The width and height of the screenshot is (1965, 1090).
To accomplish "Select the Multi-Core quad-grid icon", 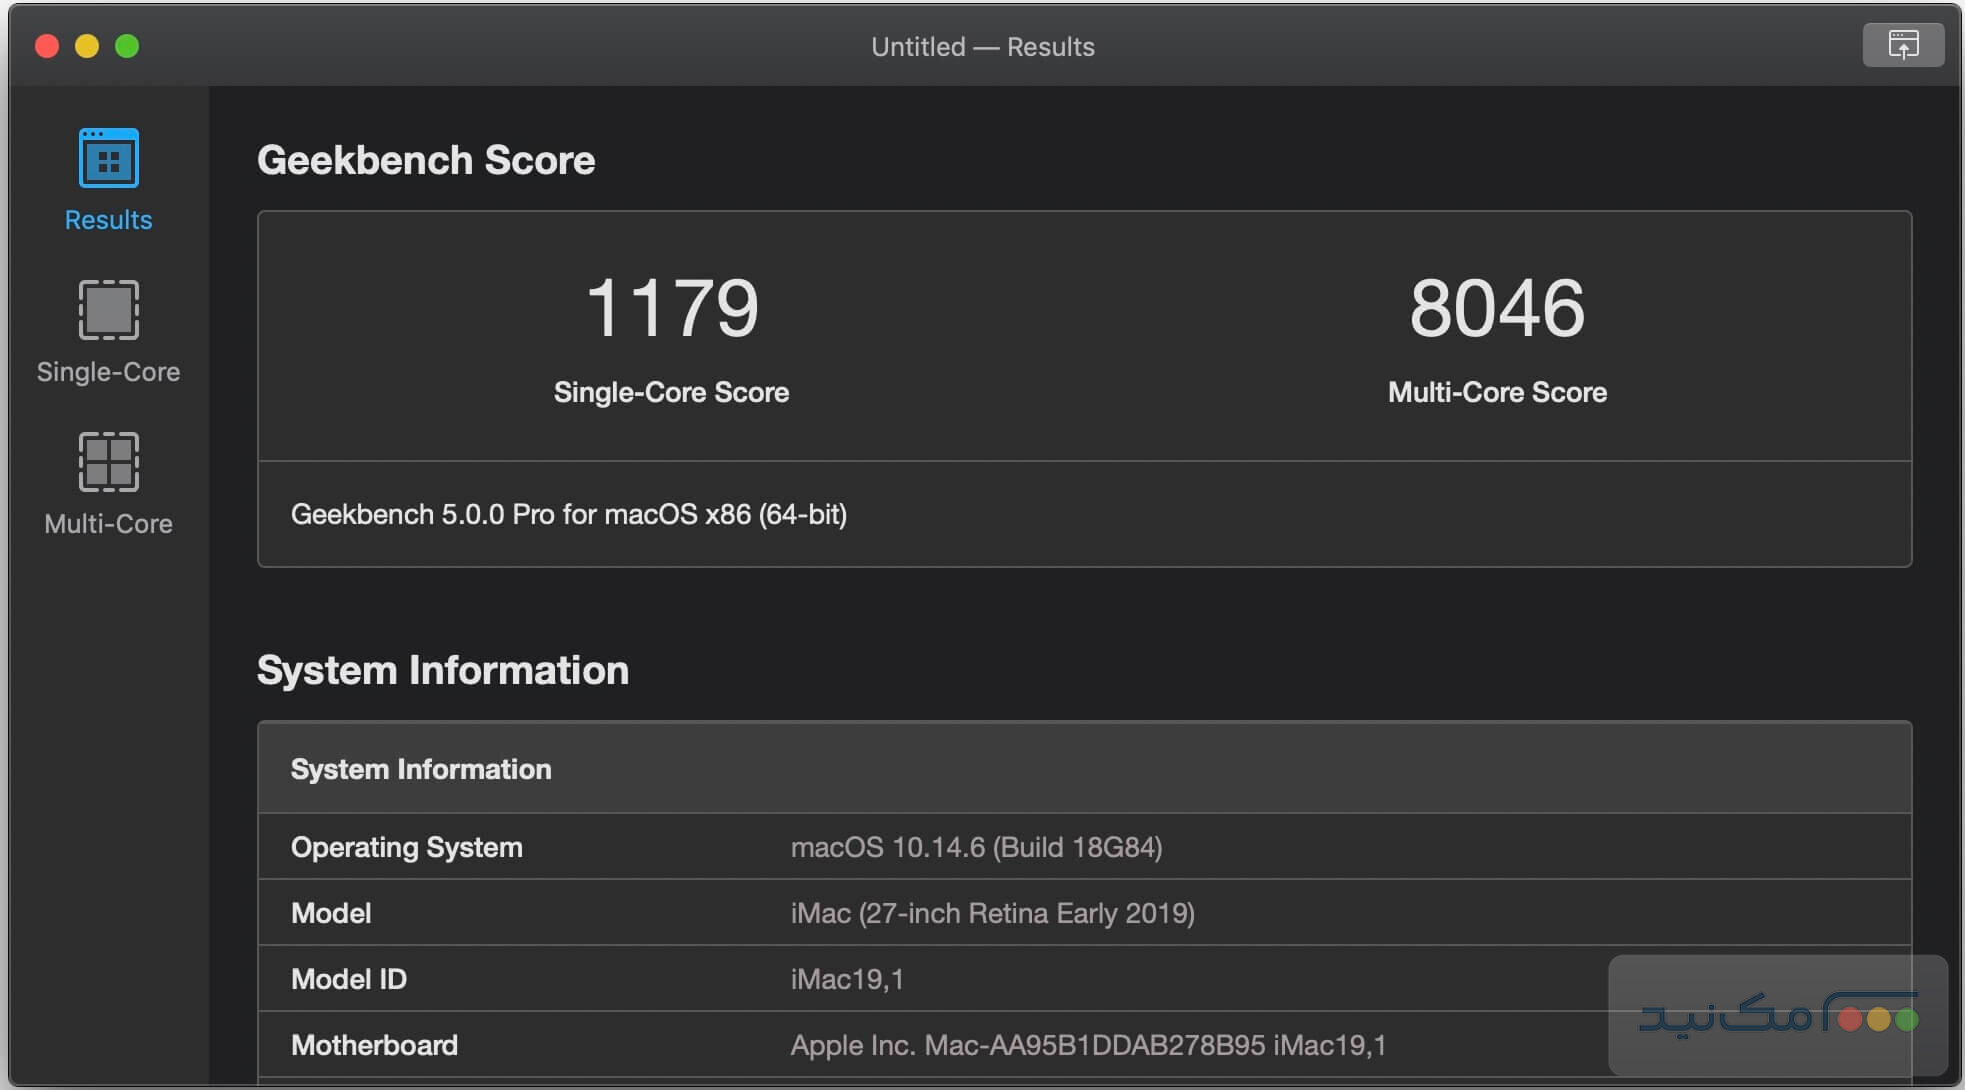I will (107, 462).
